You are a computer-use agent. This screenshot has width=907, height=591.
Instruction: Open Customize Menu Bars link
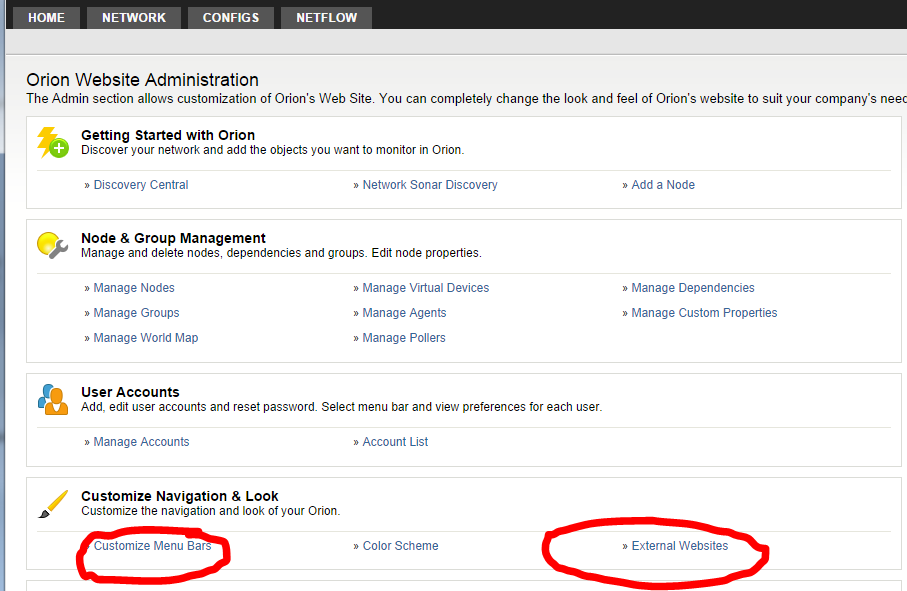(x=153, y=545)
